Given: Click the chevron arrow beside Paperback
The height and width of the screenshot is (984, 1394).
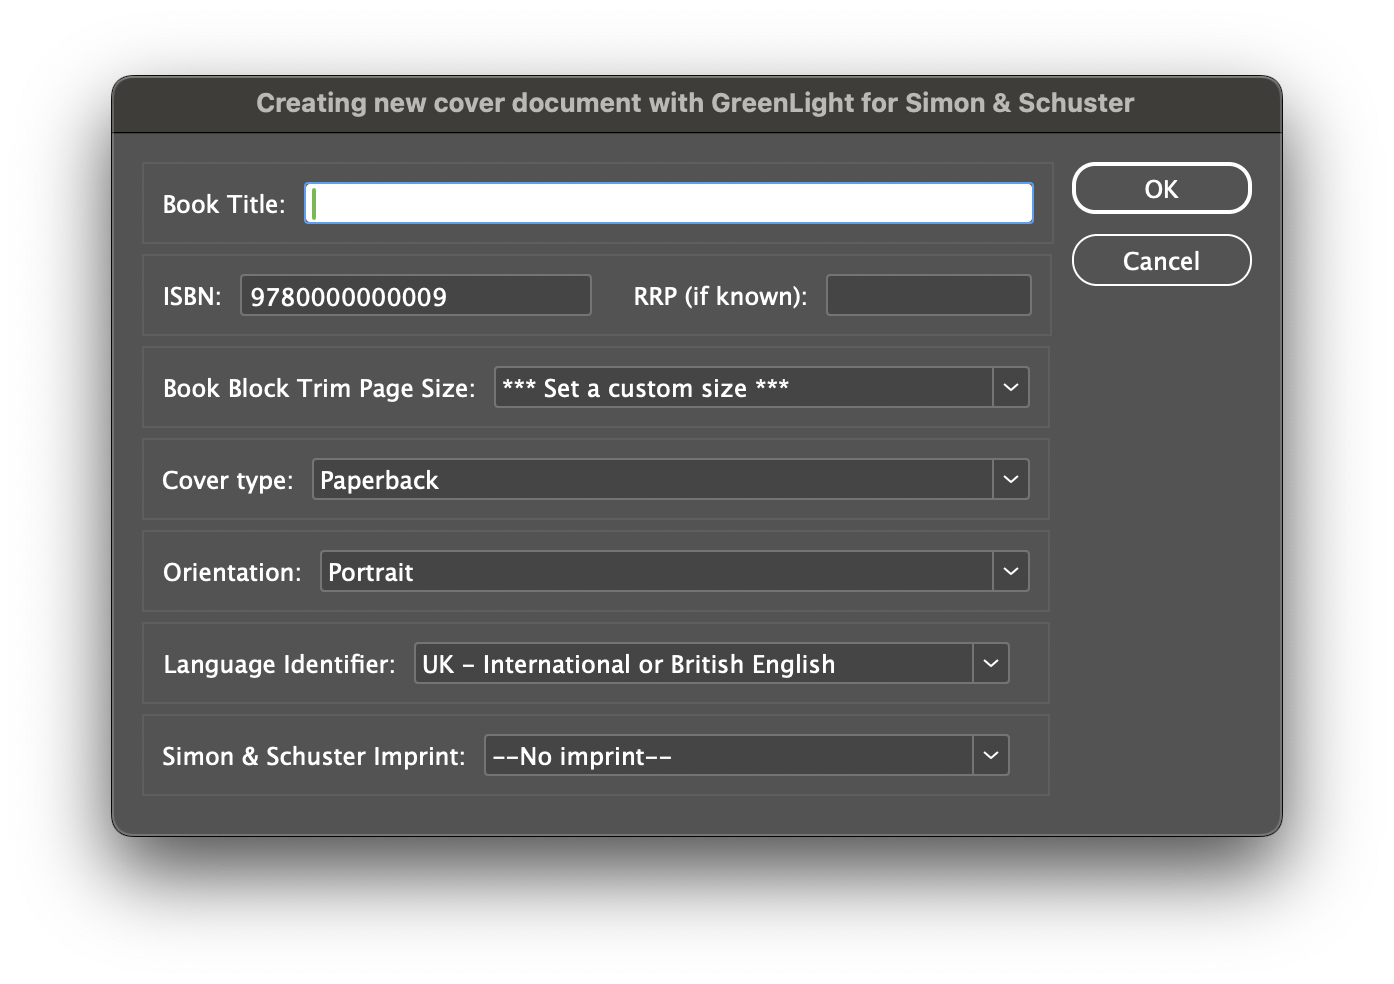Looking at the screenshot, I should tap(1011, 480).
